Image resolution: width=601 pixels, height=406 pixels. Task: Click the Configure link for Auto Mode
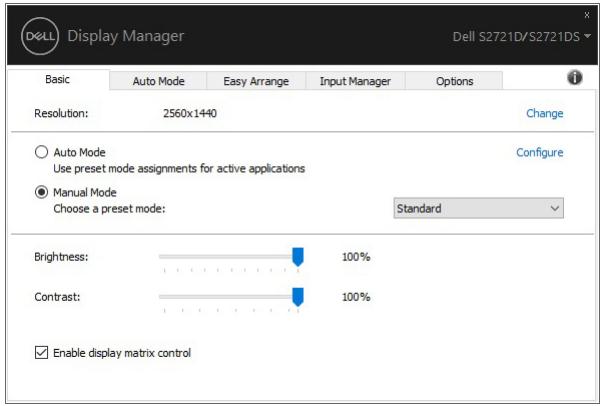(540, 152)
